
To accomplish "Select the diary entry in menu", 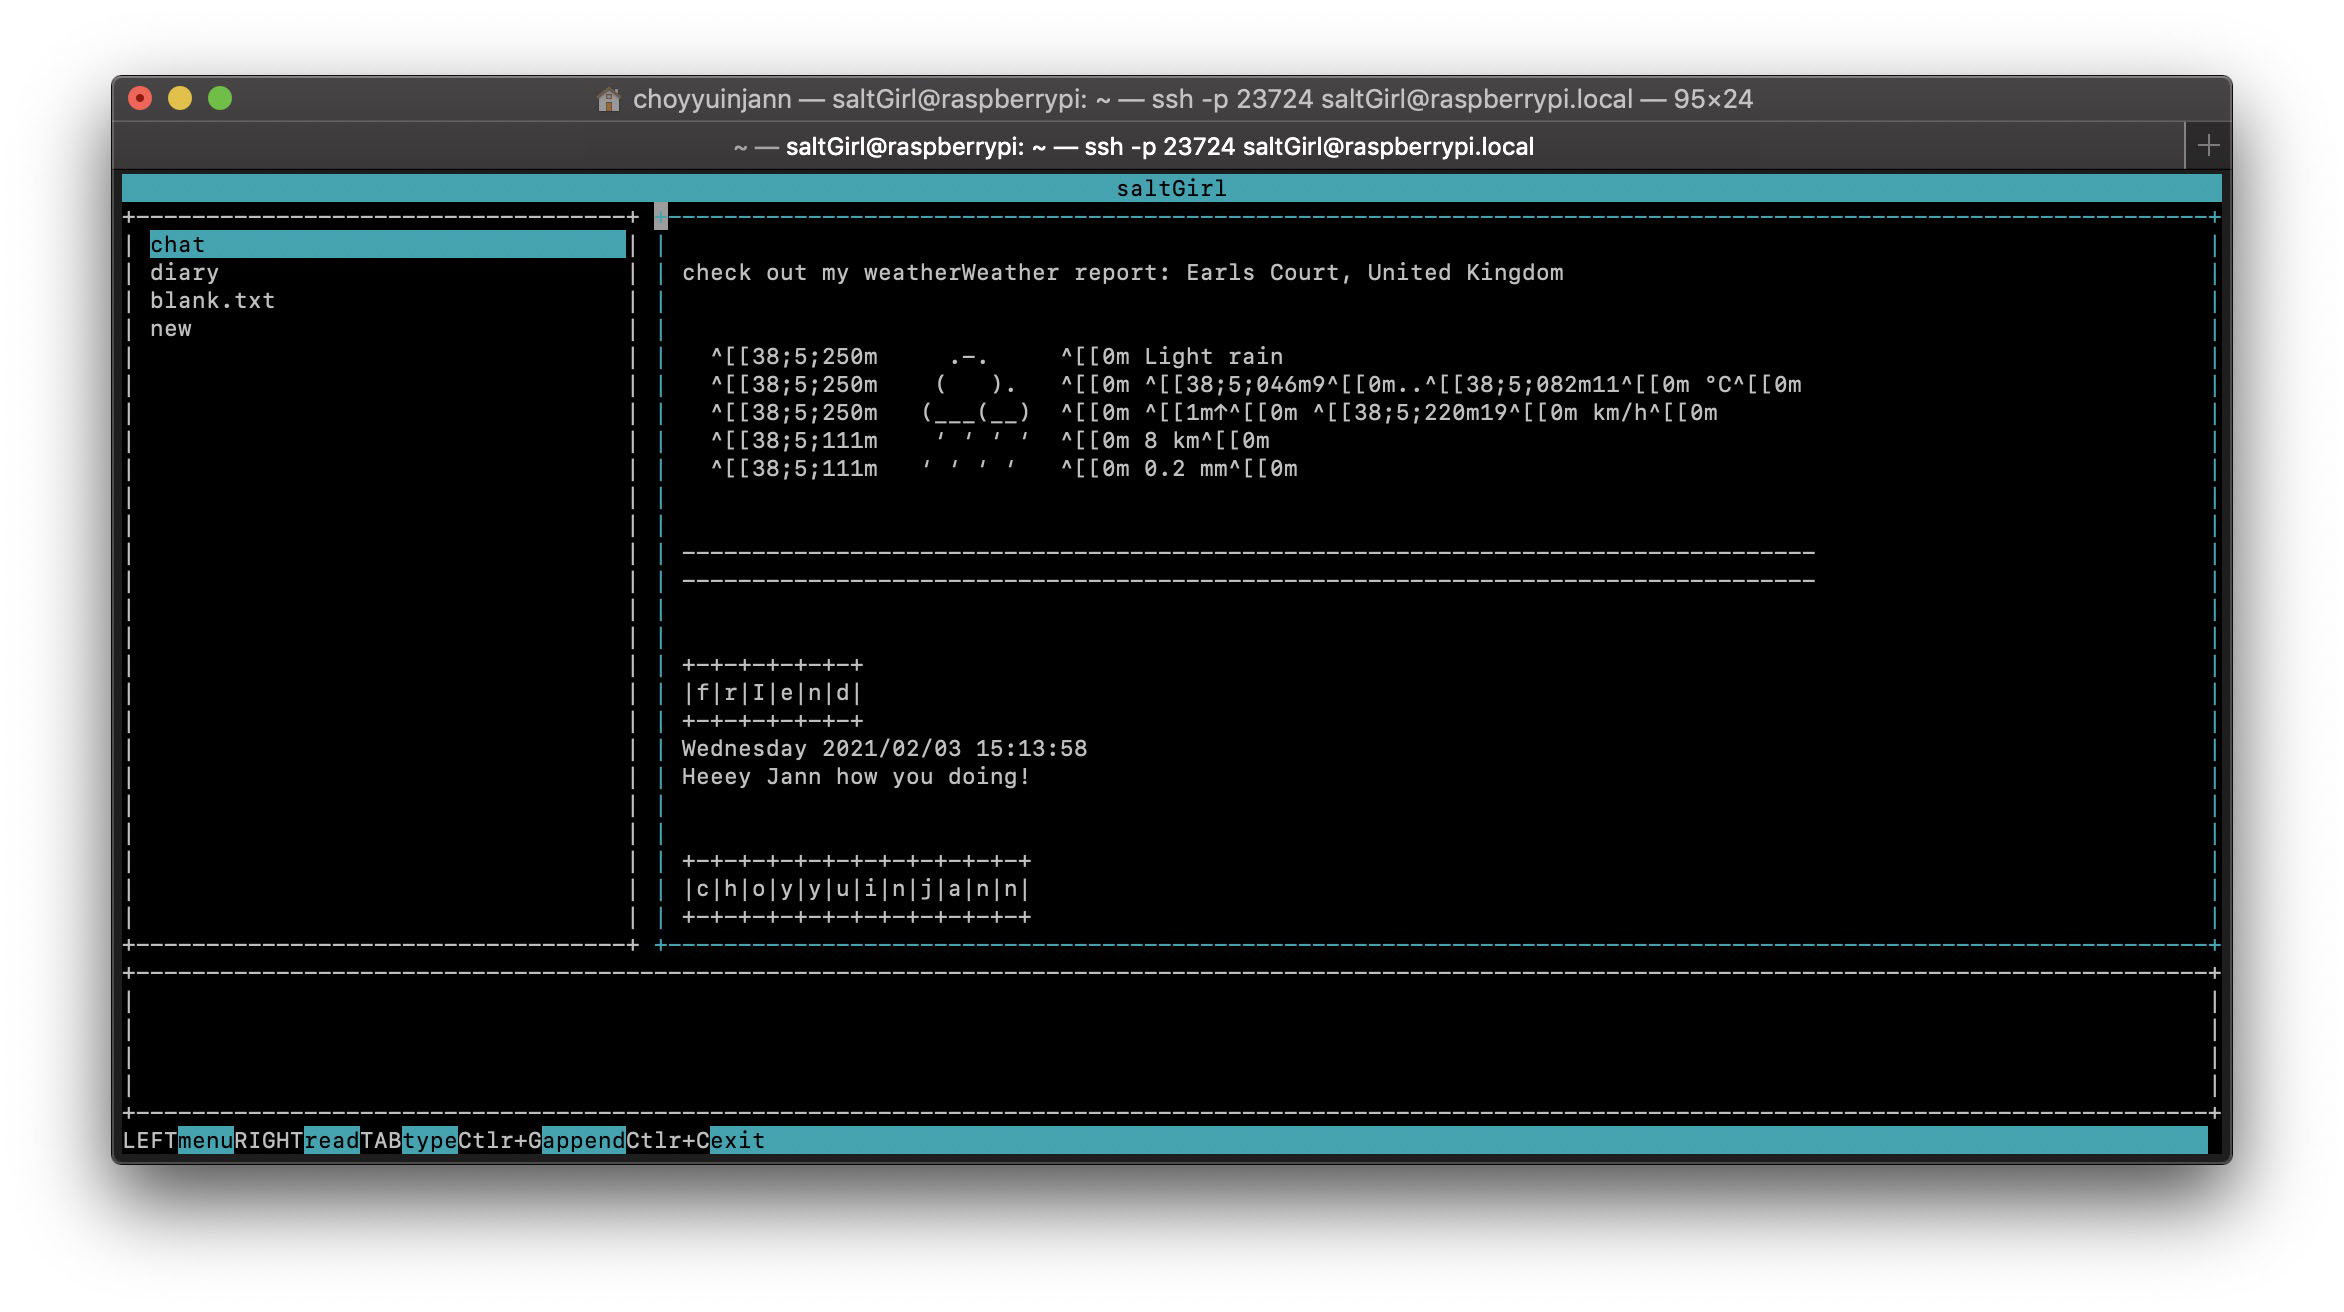I will 184,273.
